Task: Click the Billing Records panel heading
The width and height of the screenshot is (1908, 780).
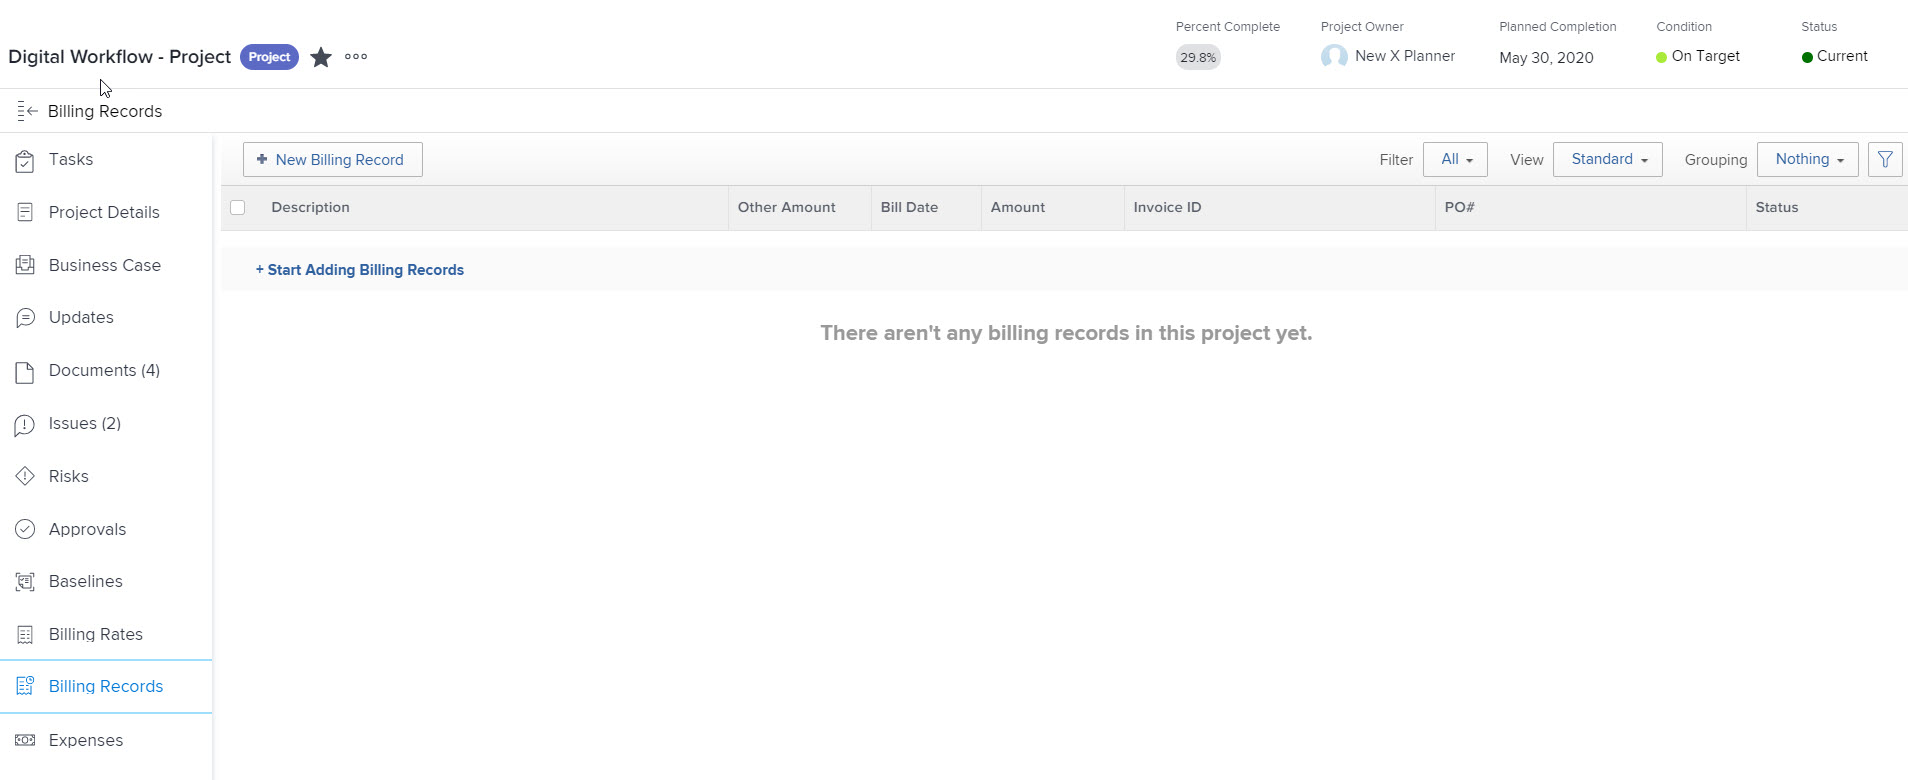Action: pos(105,111)
